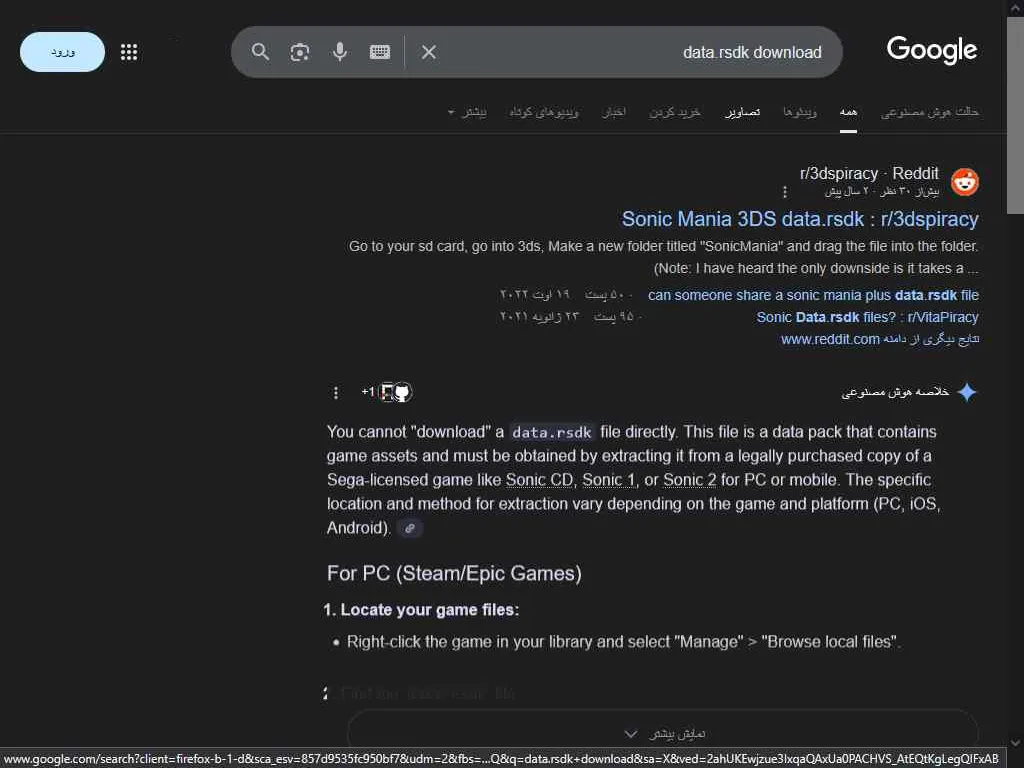Open 'Sonic Mania 3DS data.rsdk' result

[x=800, y=219]
